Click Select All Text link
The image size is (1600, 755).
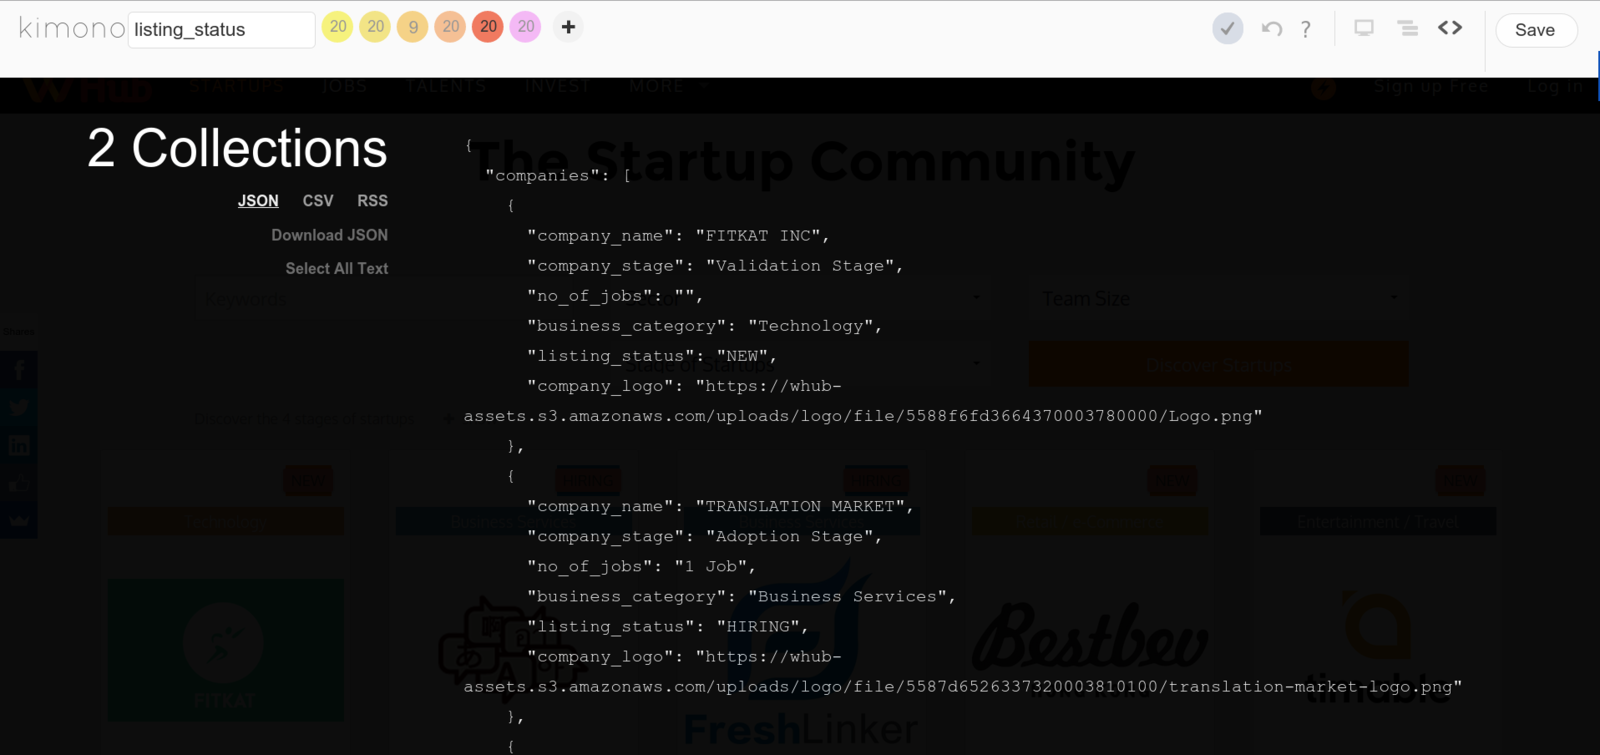(336, 268)
